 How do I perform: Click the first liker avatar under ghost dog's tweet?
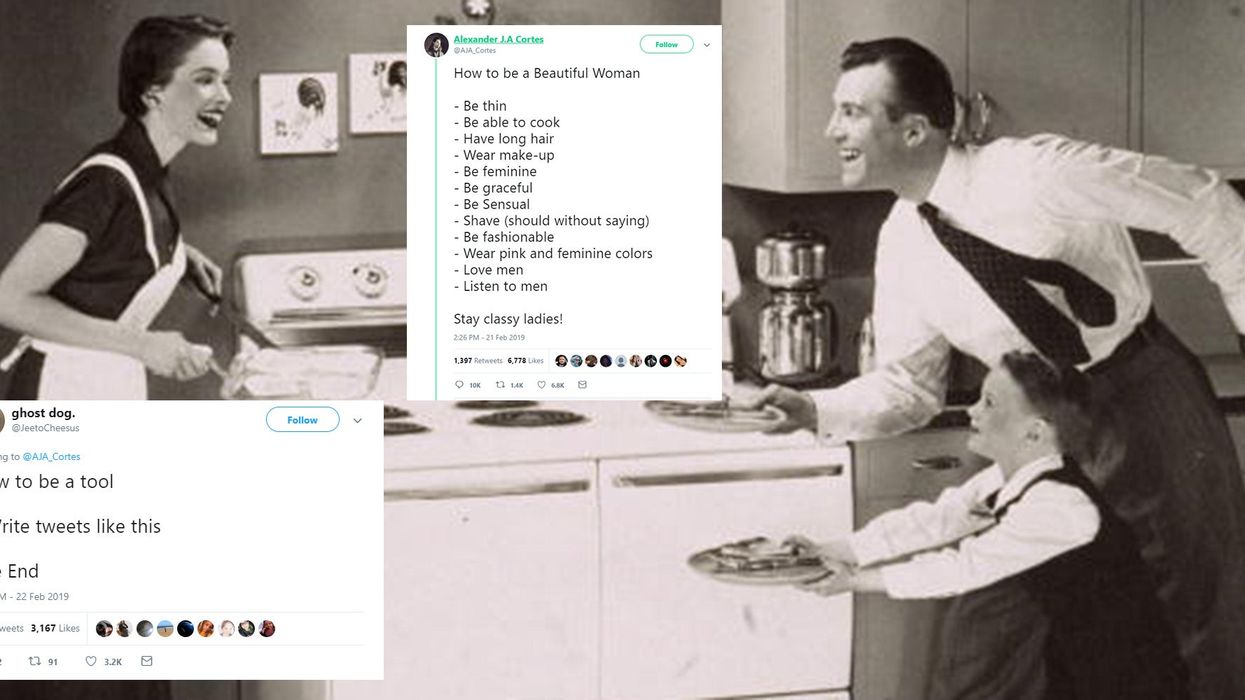[104, 629]
